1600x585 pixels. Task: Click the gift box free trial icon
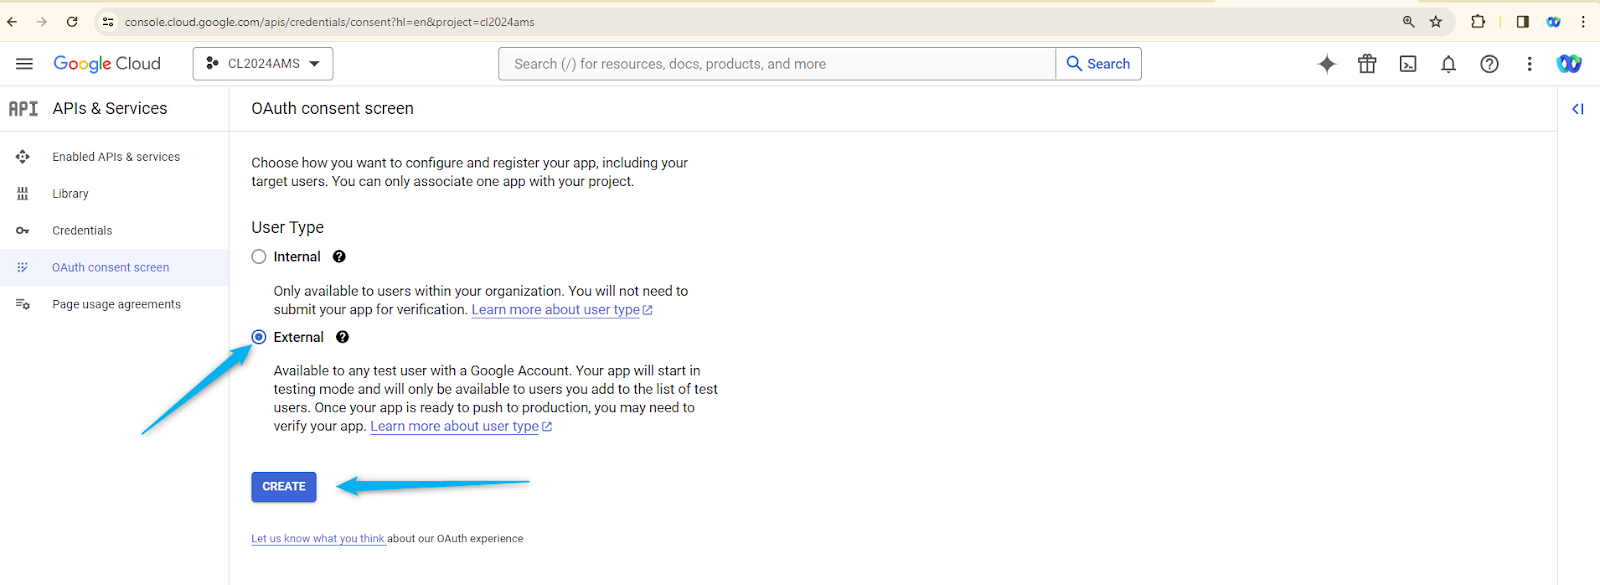(x=1367, y=64)
